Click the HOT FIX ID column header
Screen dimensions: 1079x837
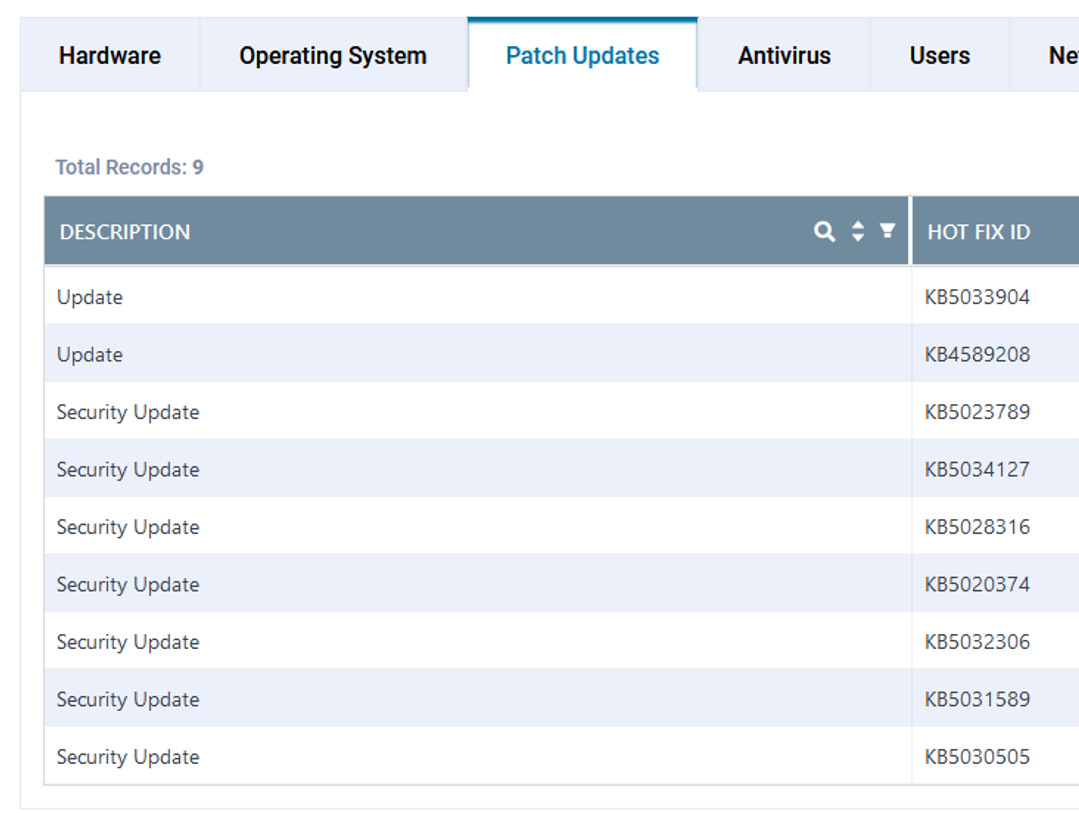[x=979, y=232]
